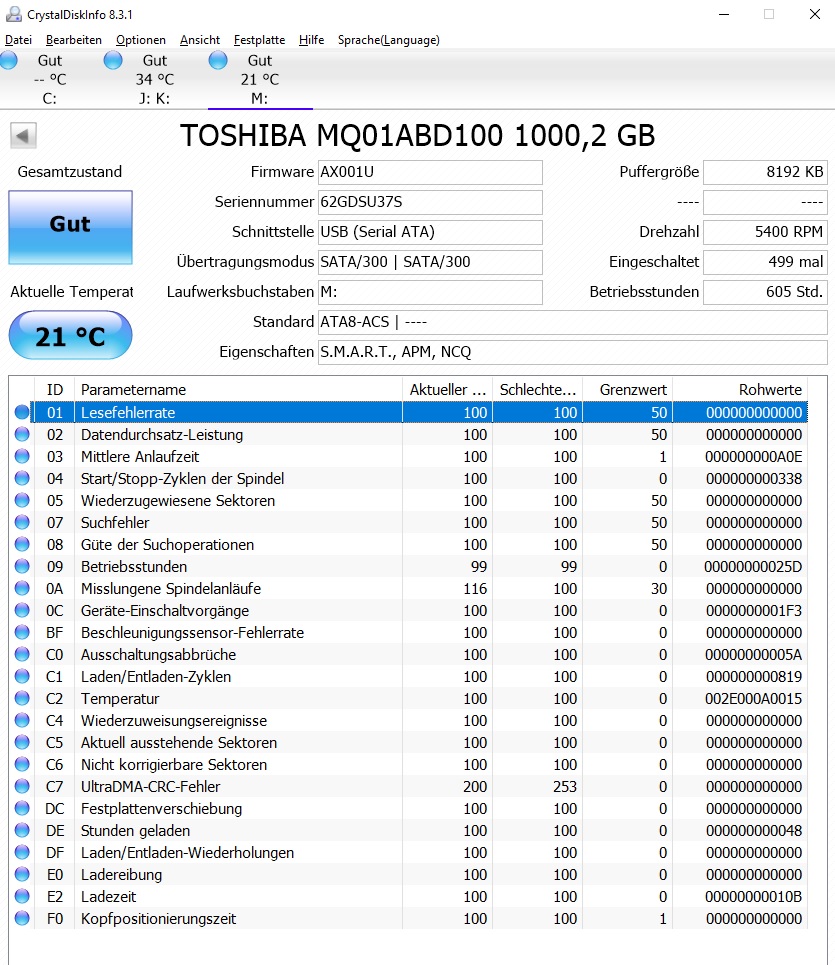Click the Gut health status button
Viewport: 835px width, 965px height.
click(x=70, y=227)
